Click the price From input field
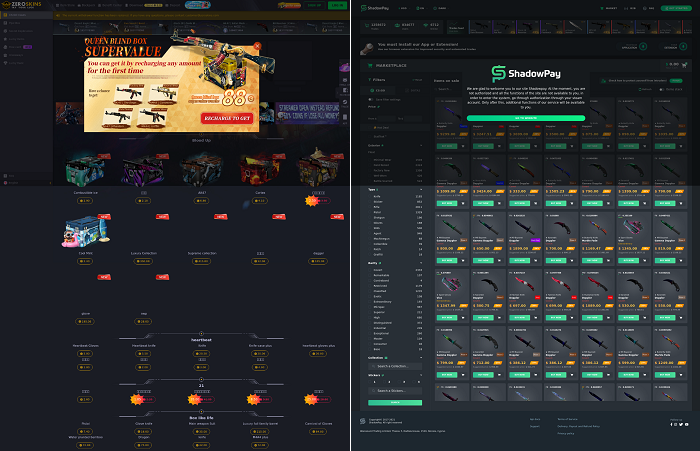The height and width of the screenshot is (451, 700). [x=387, y=118]
